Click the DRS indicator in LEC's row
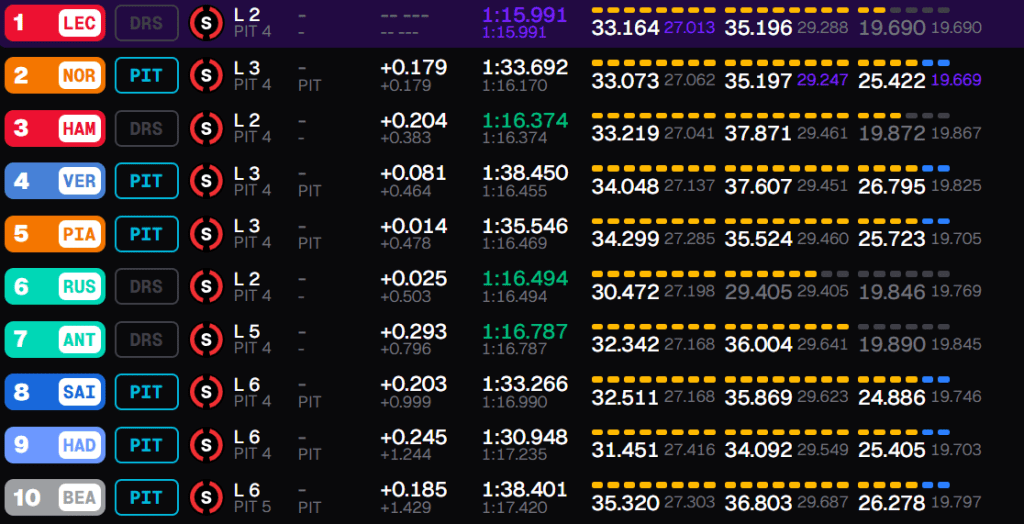Image resolution: width=1024 pixels, height=524 pixels. point(147,23)
